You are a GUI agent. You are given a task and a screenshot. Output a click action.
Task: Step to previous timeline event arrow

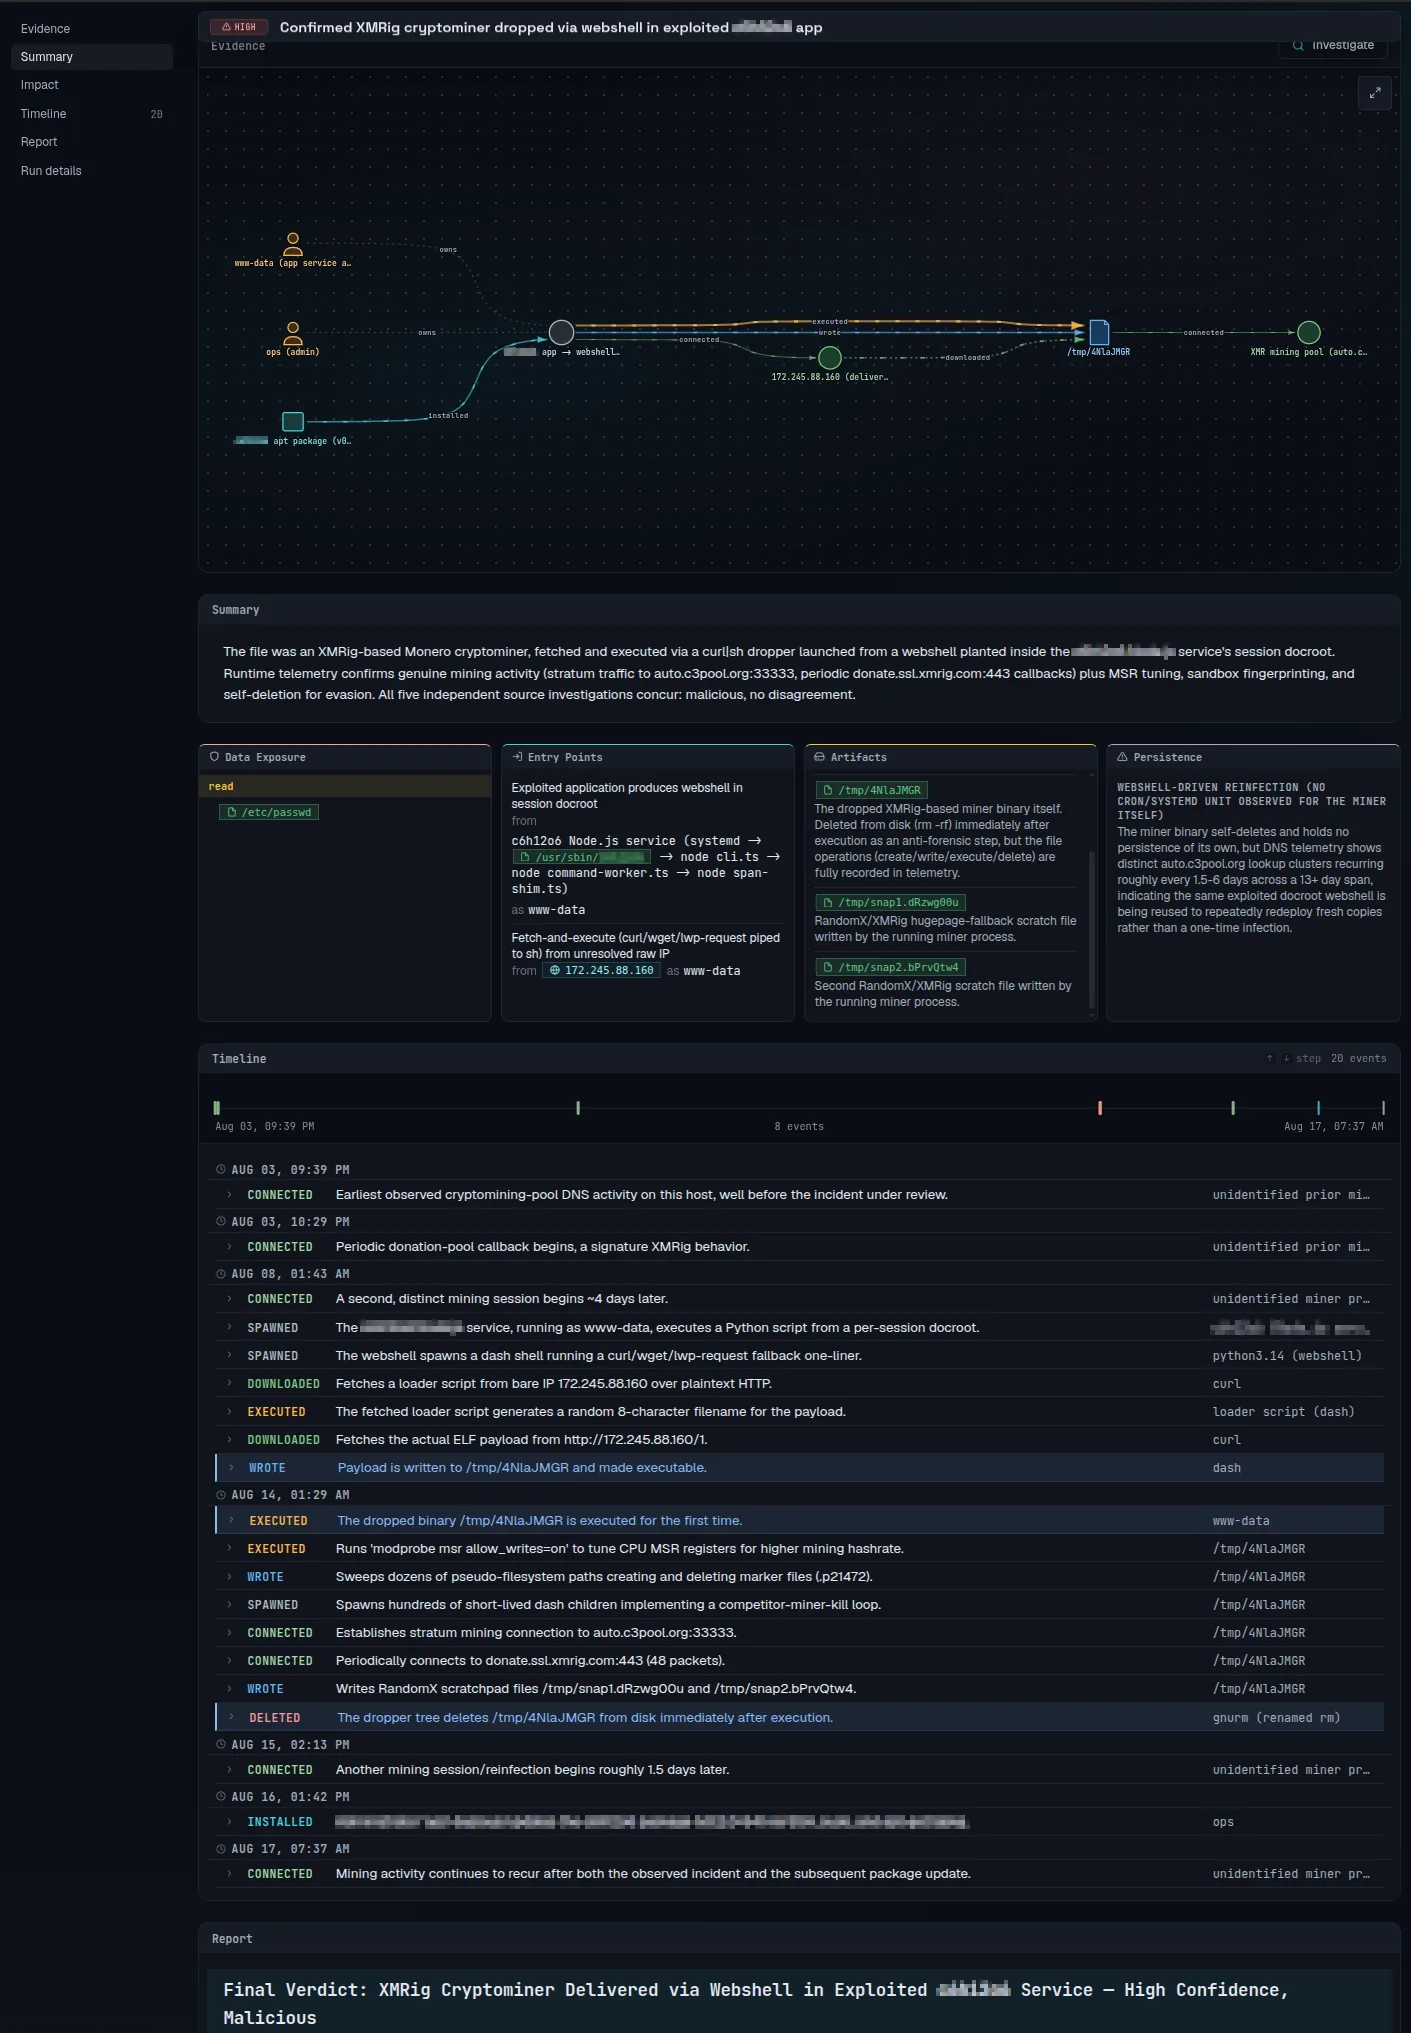click(1270, 1058)
